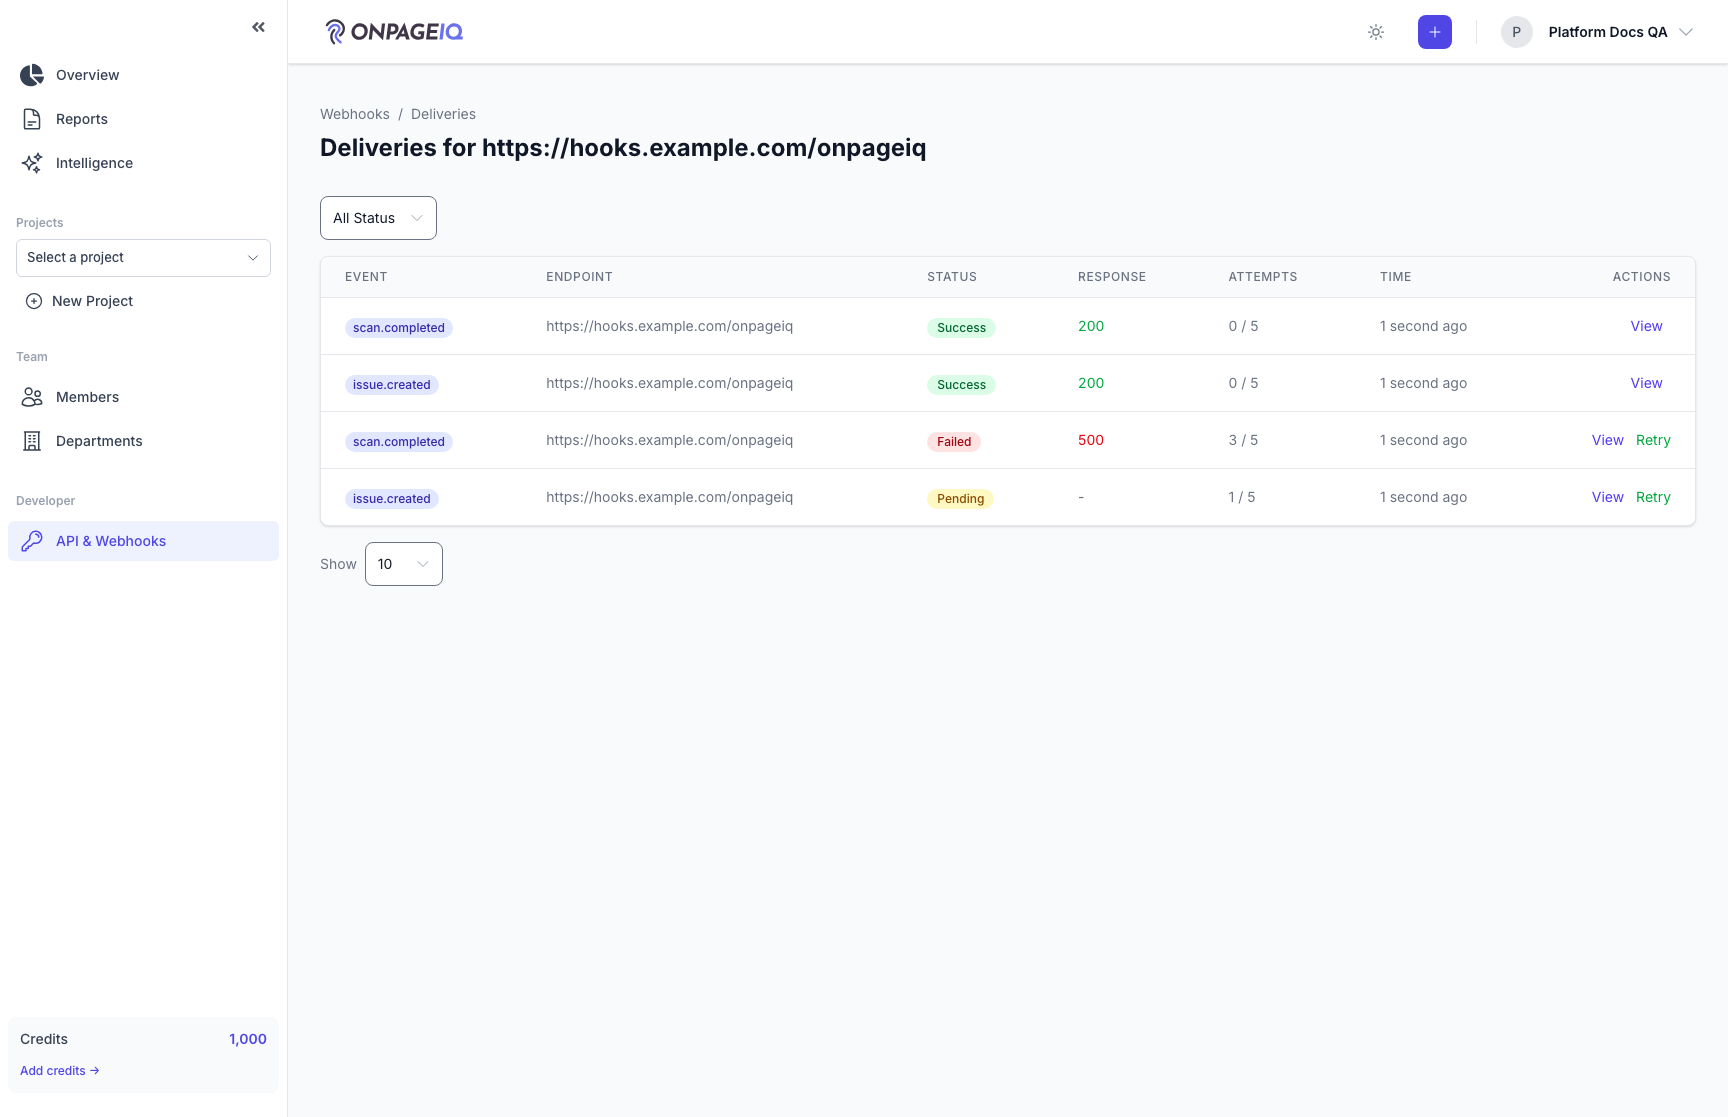The image size is (1728, 1117).
Task: Open Reports document icon
Action: (x=32, y=119)
